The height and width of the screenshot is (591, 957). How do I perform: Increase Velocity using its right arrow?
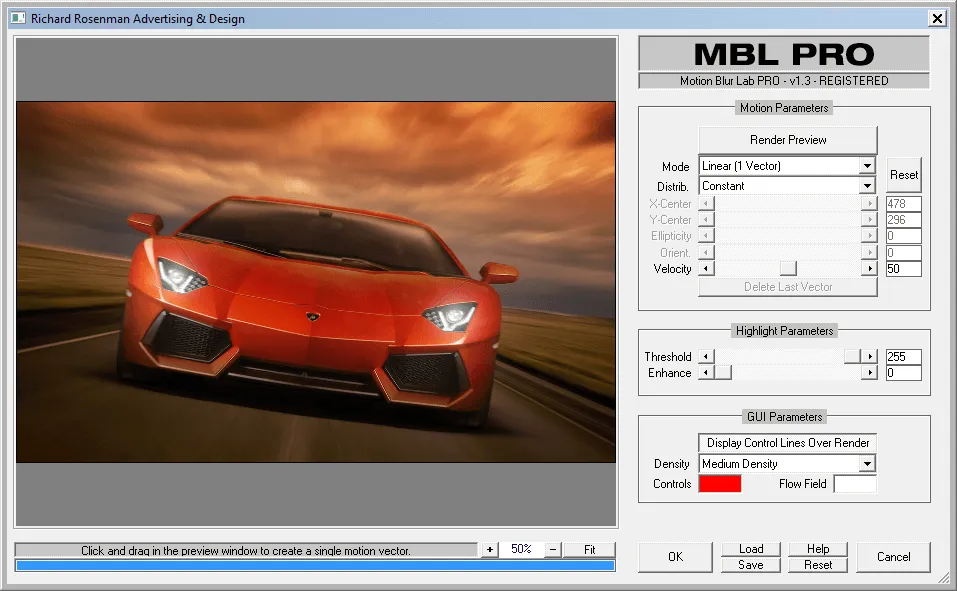click(x=869, y=268)
